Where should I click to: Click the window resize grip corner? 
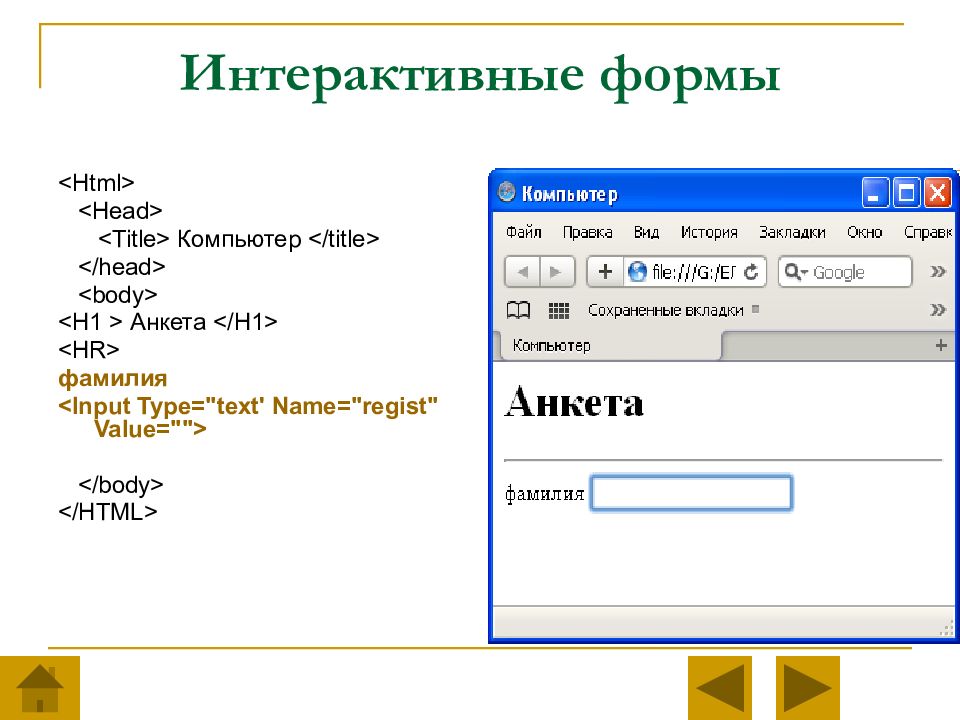click(947, 628)
